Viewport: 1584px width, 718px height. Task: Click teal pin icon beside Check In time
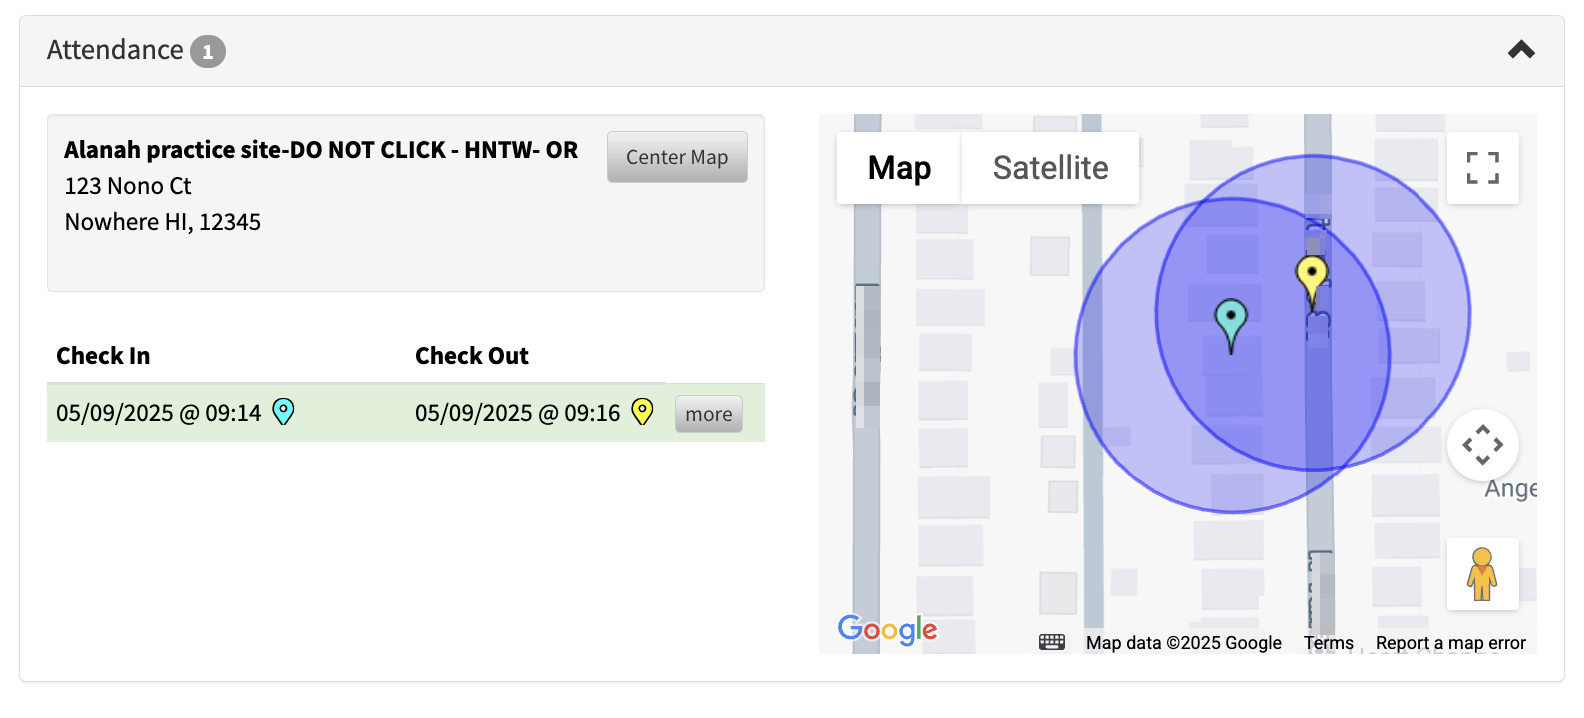pos(284,412)
